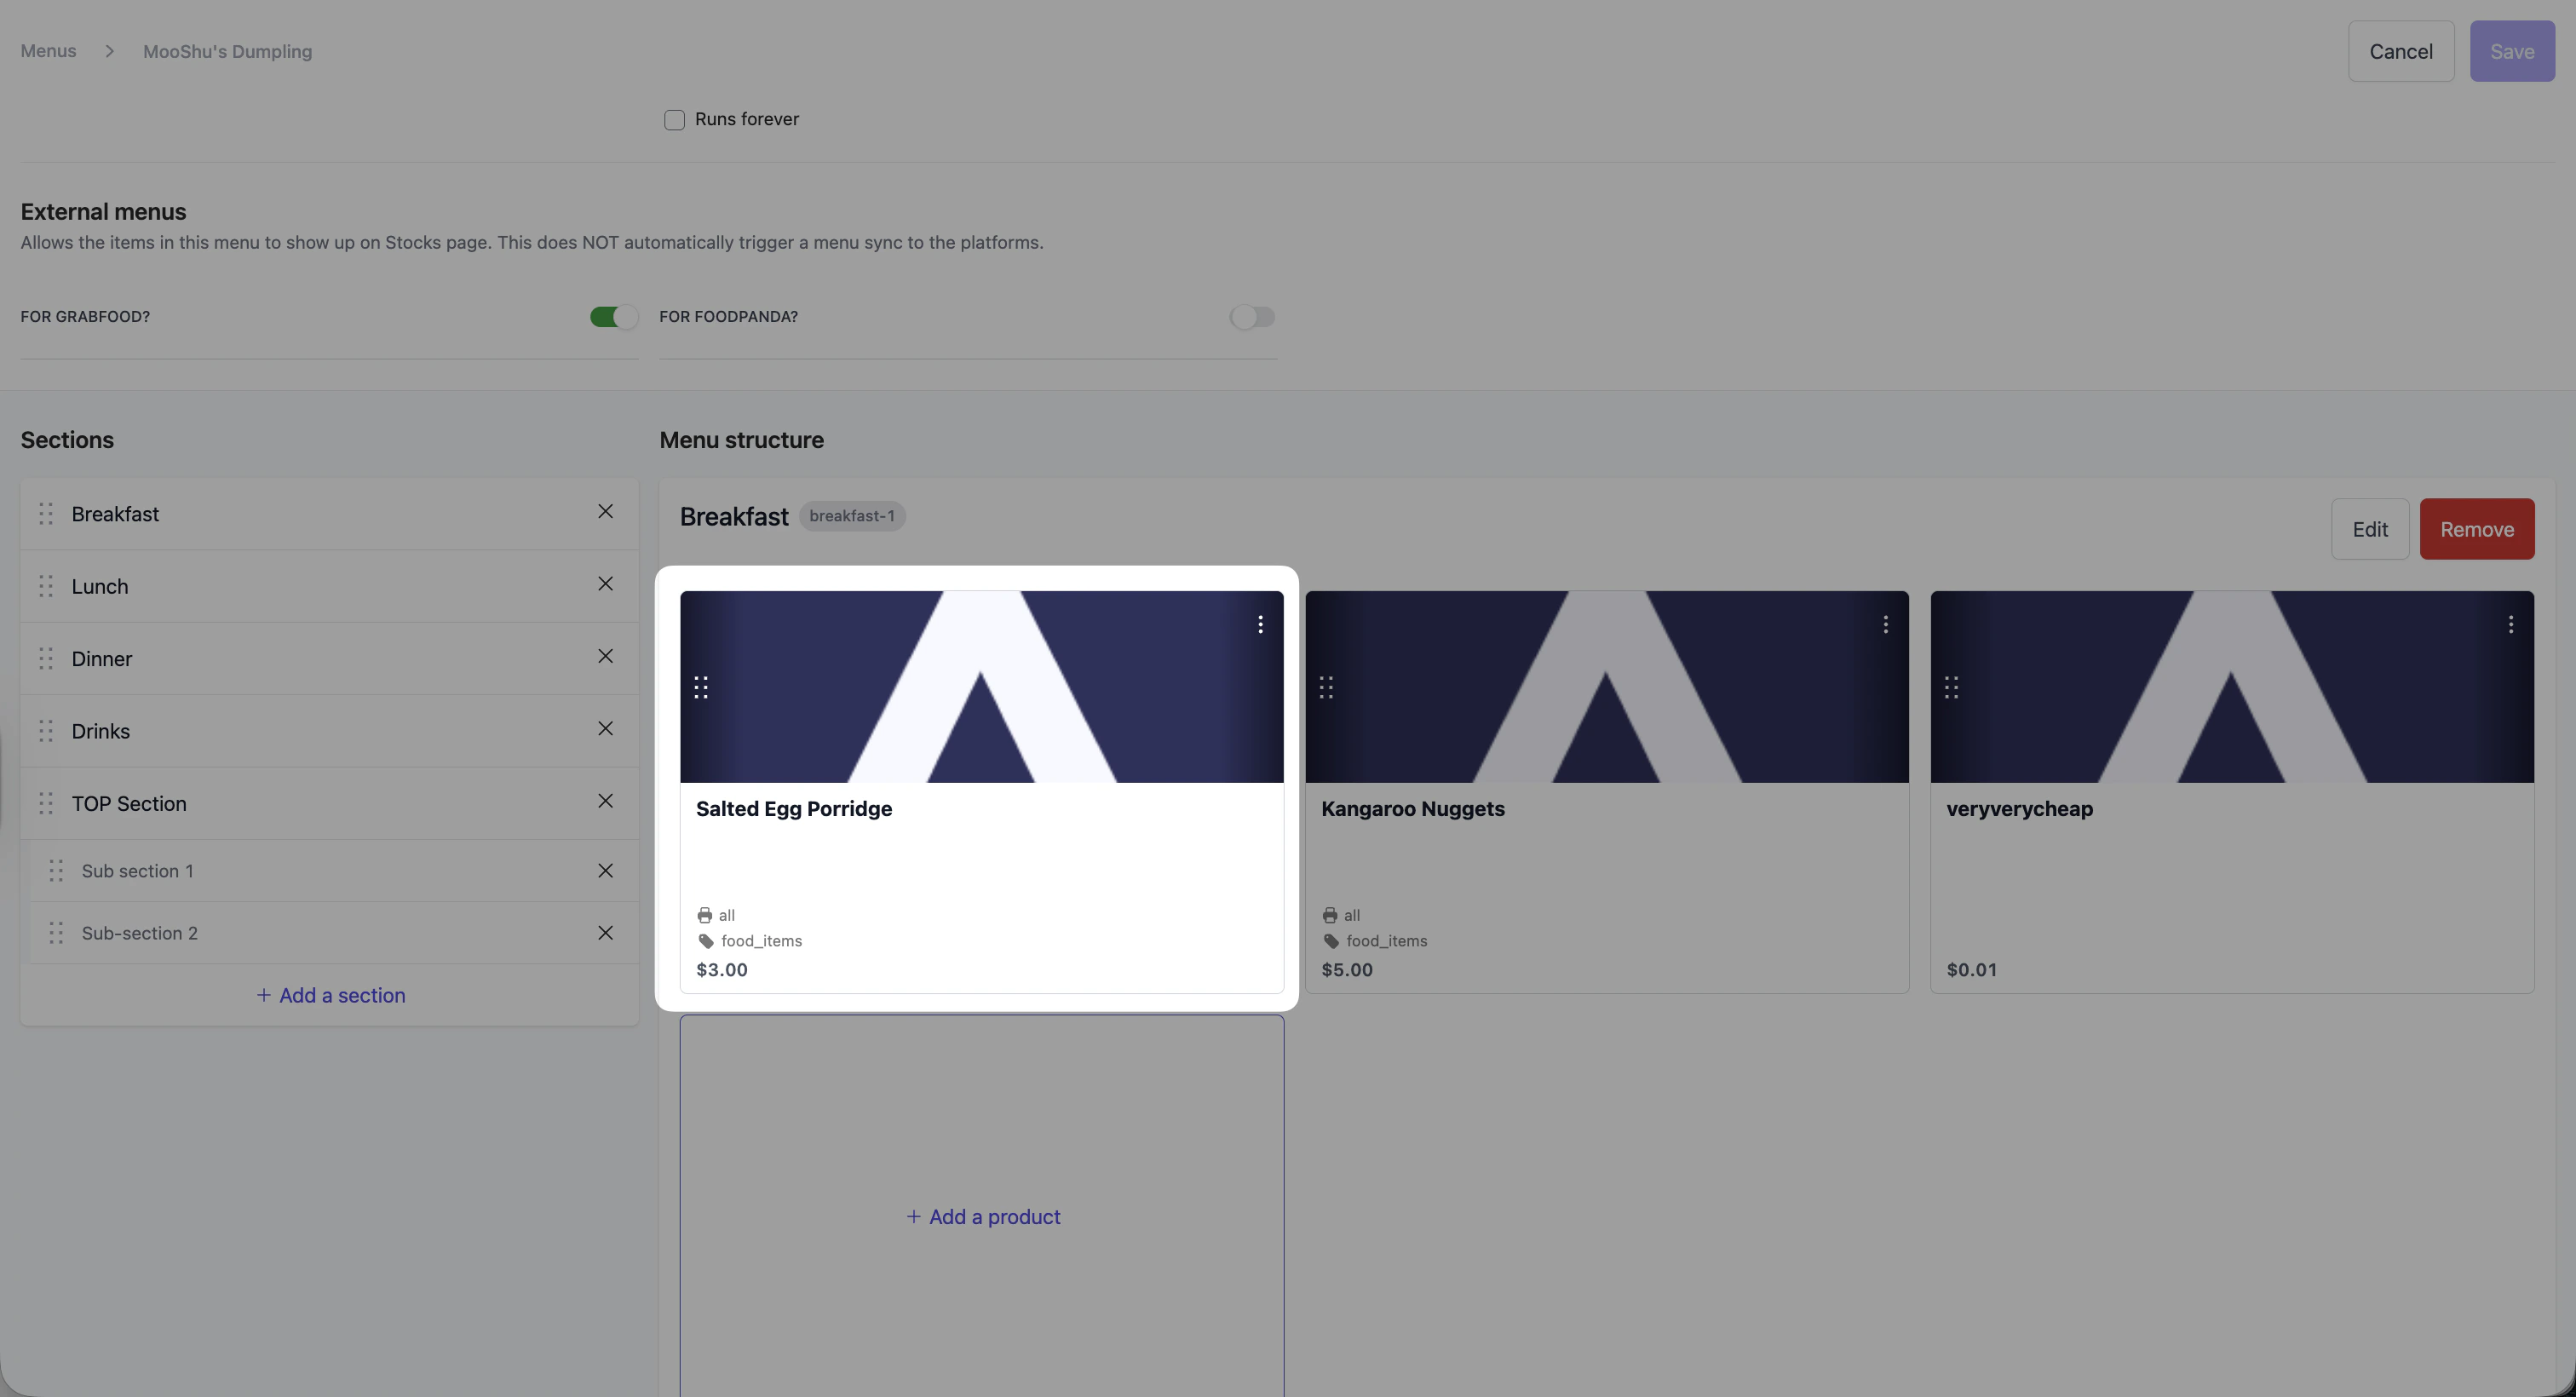Remove the Drinks section with X icon
This screenshot has width=2576, height=1397.
605,729
